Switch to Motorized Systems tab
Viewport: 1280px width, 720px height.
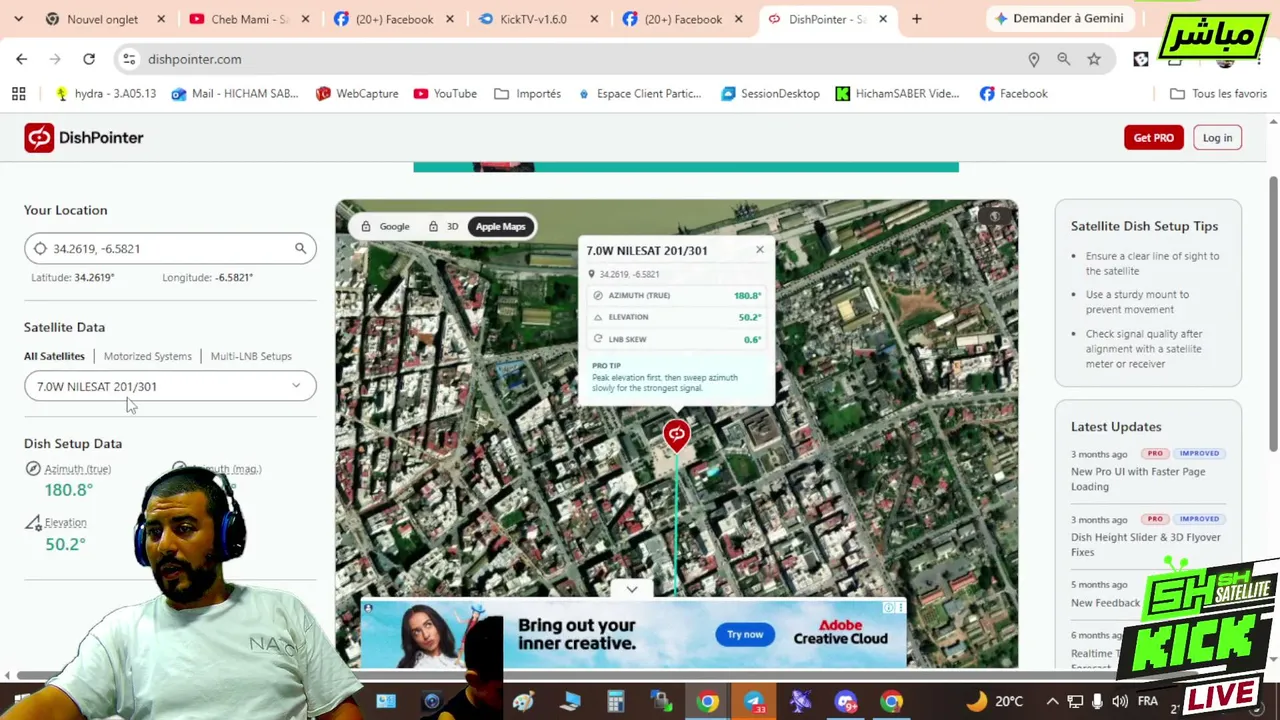[147, 356]
